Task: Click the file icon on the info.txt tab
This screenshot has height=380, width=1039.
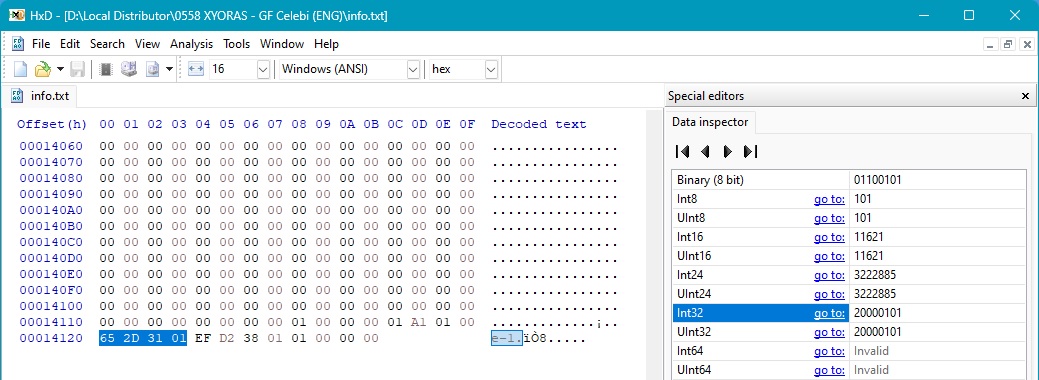Action: 18,96
